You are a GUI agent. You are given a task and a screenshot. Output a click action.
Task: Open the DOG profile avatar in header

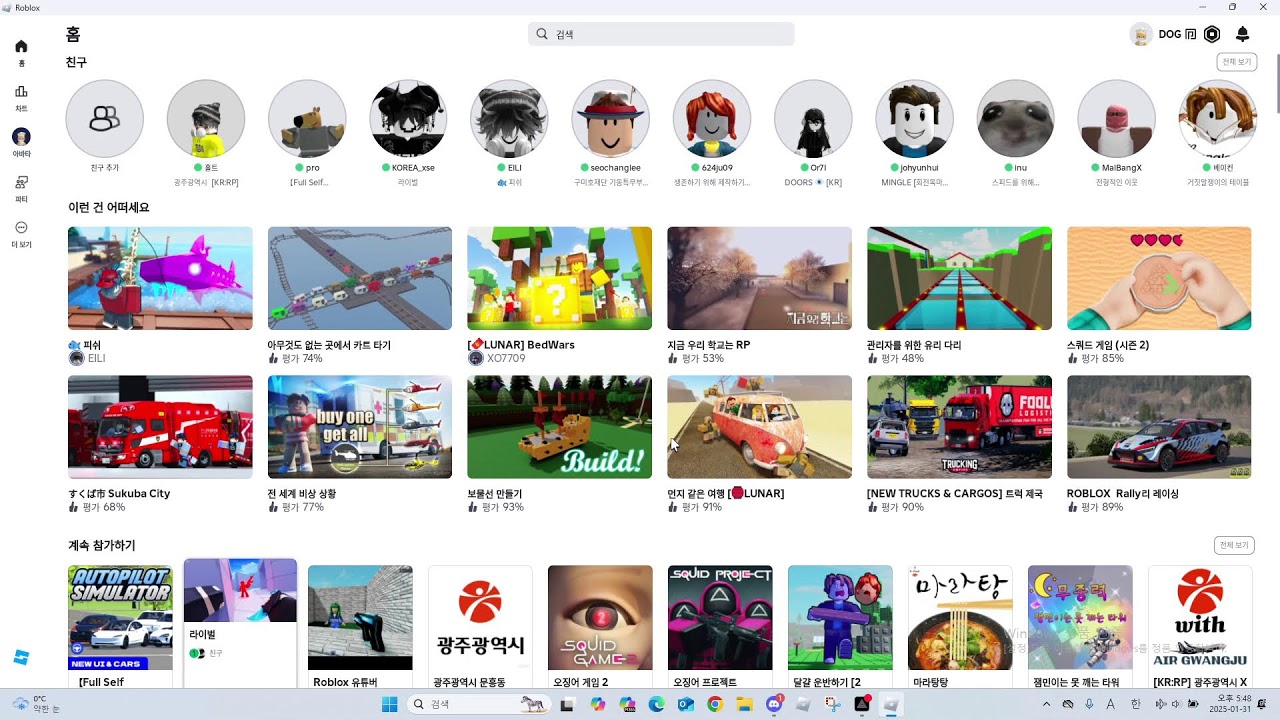coord(1141,34)
